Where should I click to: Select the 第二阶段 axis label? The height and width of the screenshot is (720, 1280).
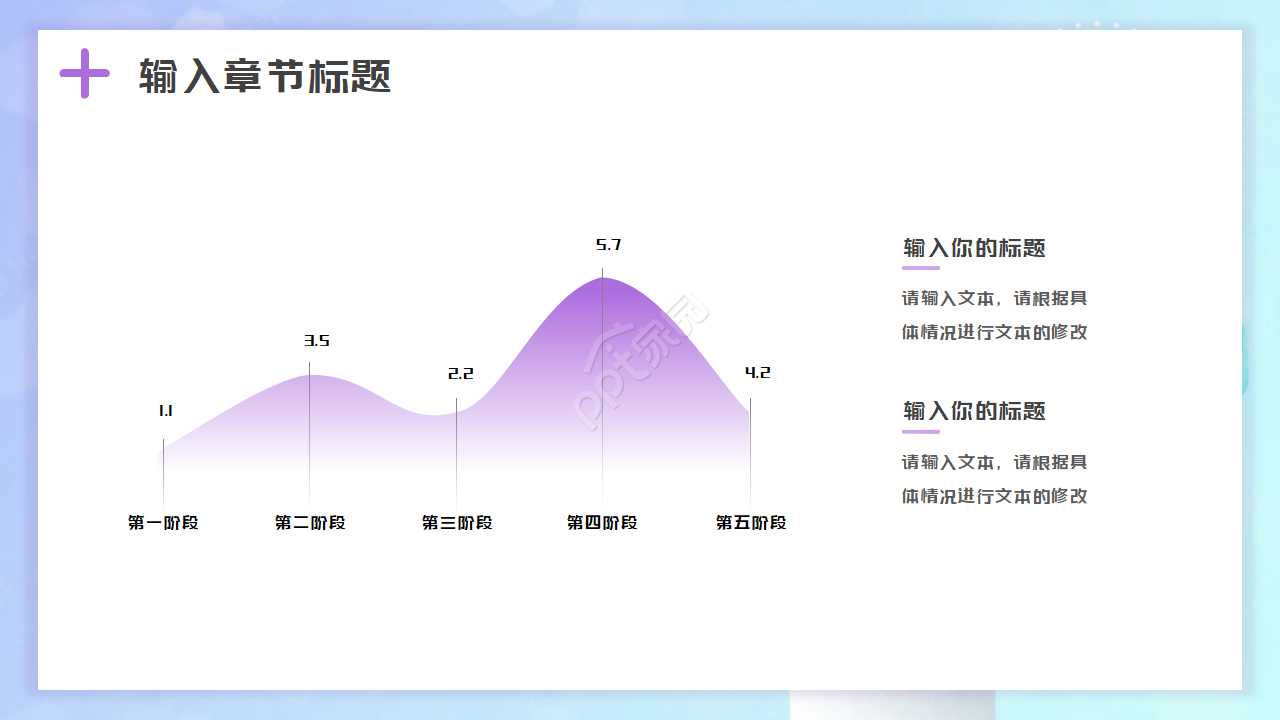[x=311, y=522]
